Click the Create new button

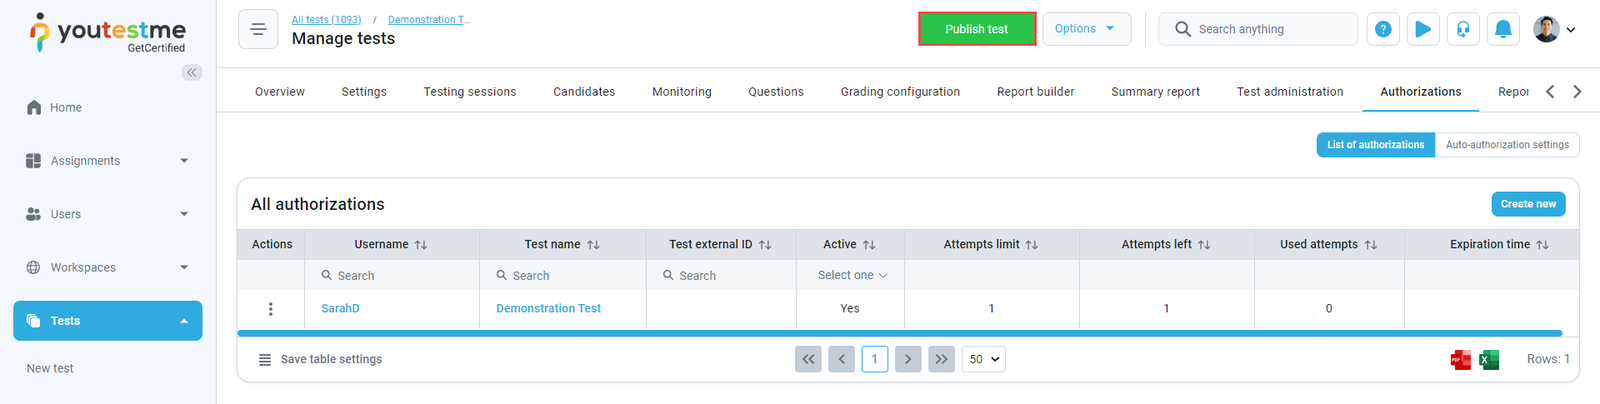tap(1528, 204)
